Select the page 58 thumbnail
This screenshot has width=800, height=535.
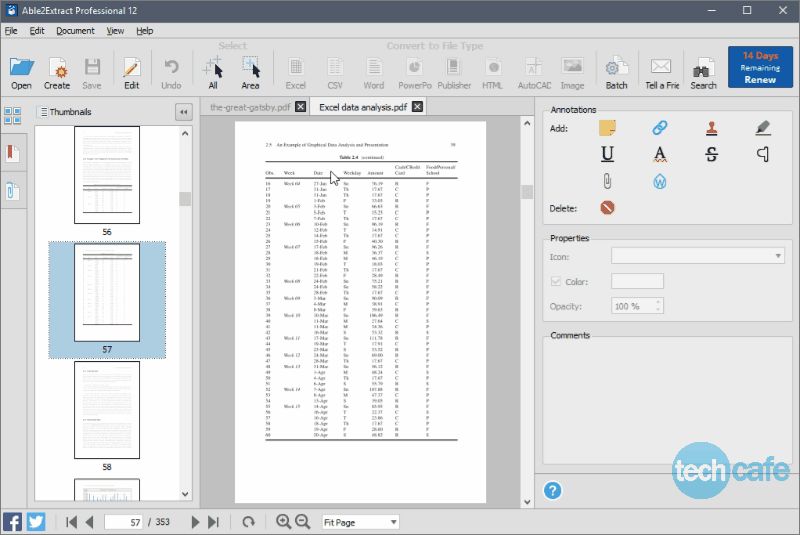click(107, 410)
